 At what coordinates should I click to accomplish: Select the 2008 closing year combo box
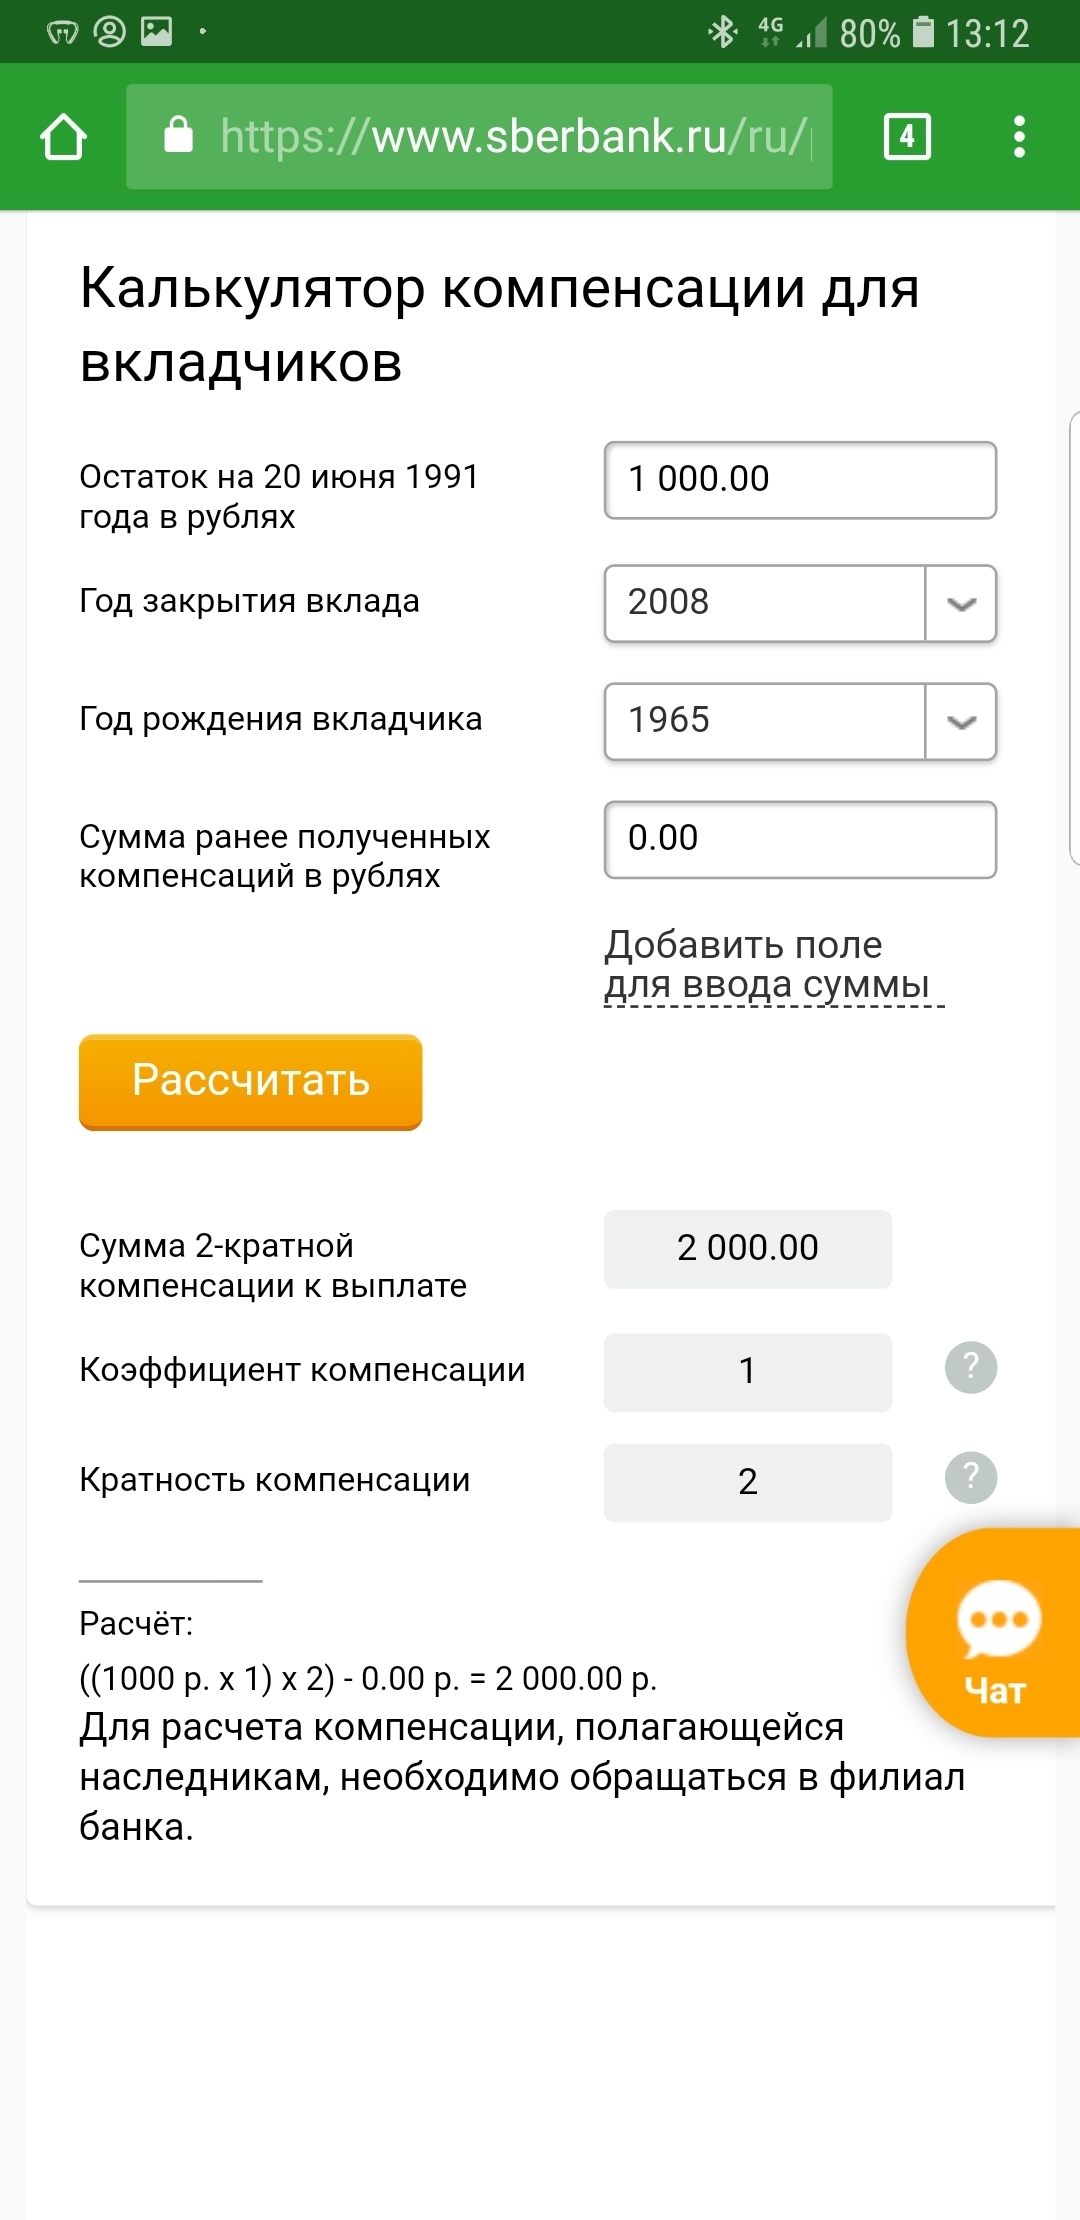point(765,603)
